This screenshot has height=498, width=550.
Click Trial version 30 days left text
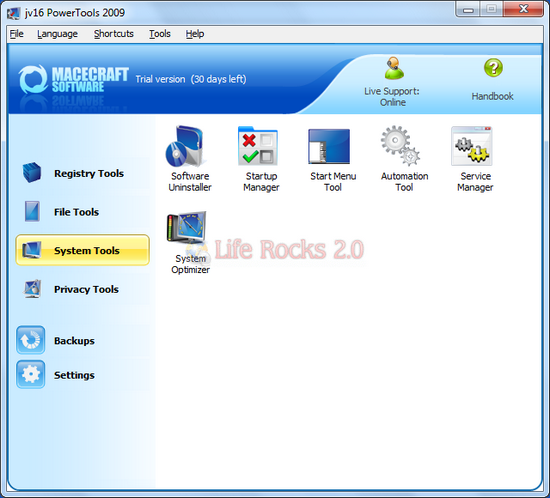(x=191, y=79)
